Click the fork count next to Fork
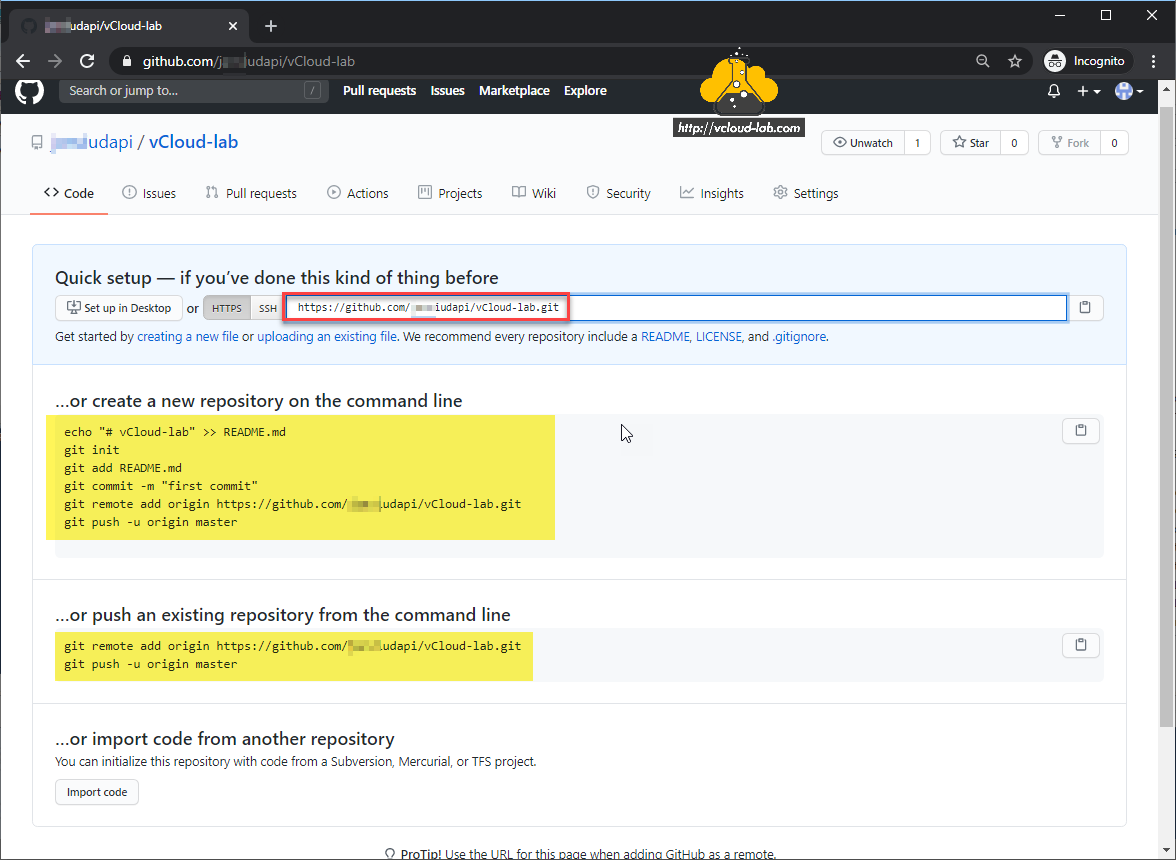 pyautogui.click(x=1114, y=142)
